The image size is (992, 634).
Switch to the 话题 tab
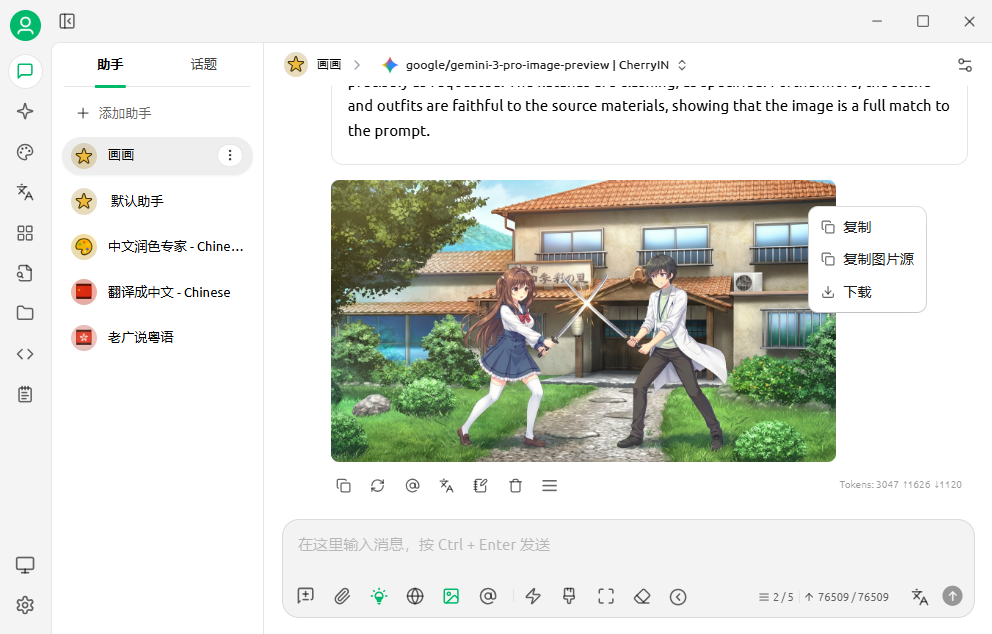point(204,64)
